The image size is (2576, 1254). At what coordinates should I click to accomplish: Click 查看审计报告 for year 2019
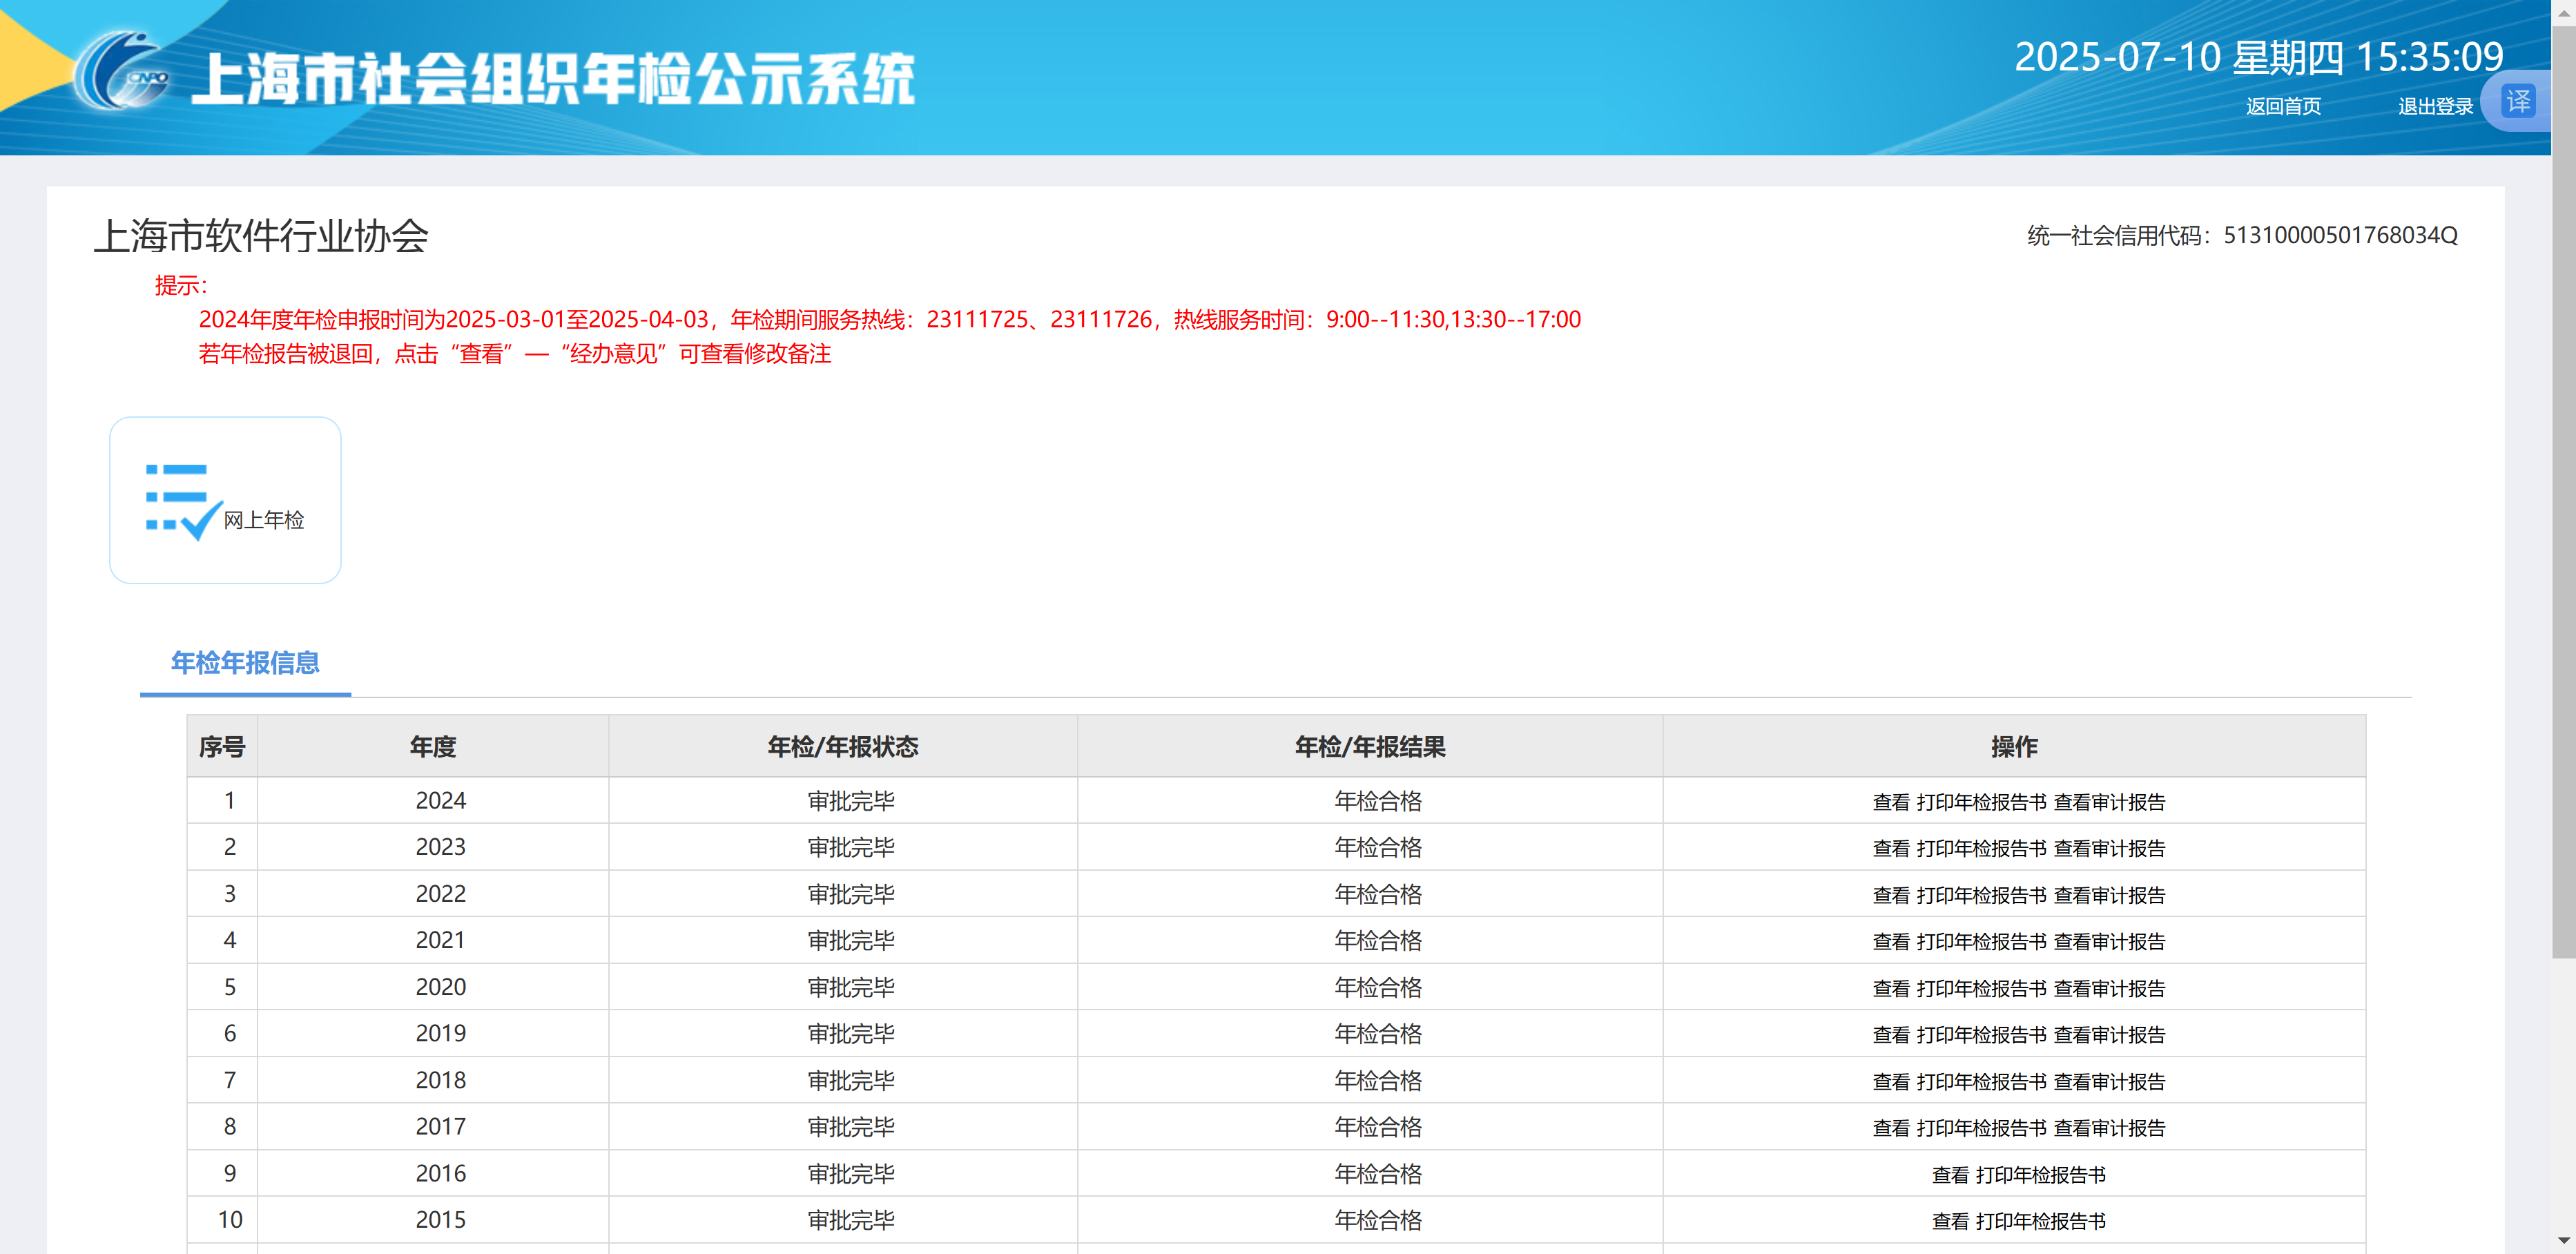coord(2109,1034)
